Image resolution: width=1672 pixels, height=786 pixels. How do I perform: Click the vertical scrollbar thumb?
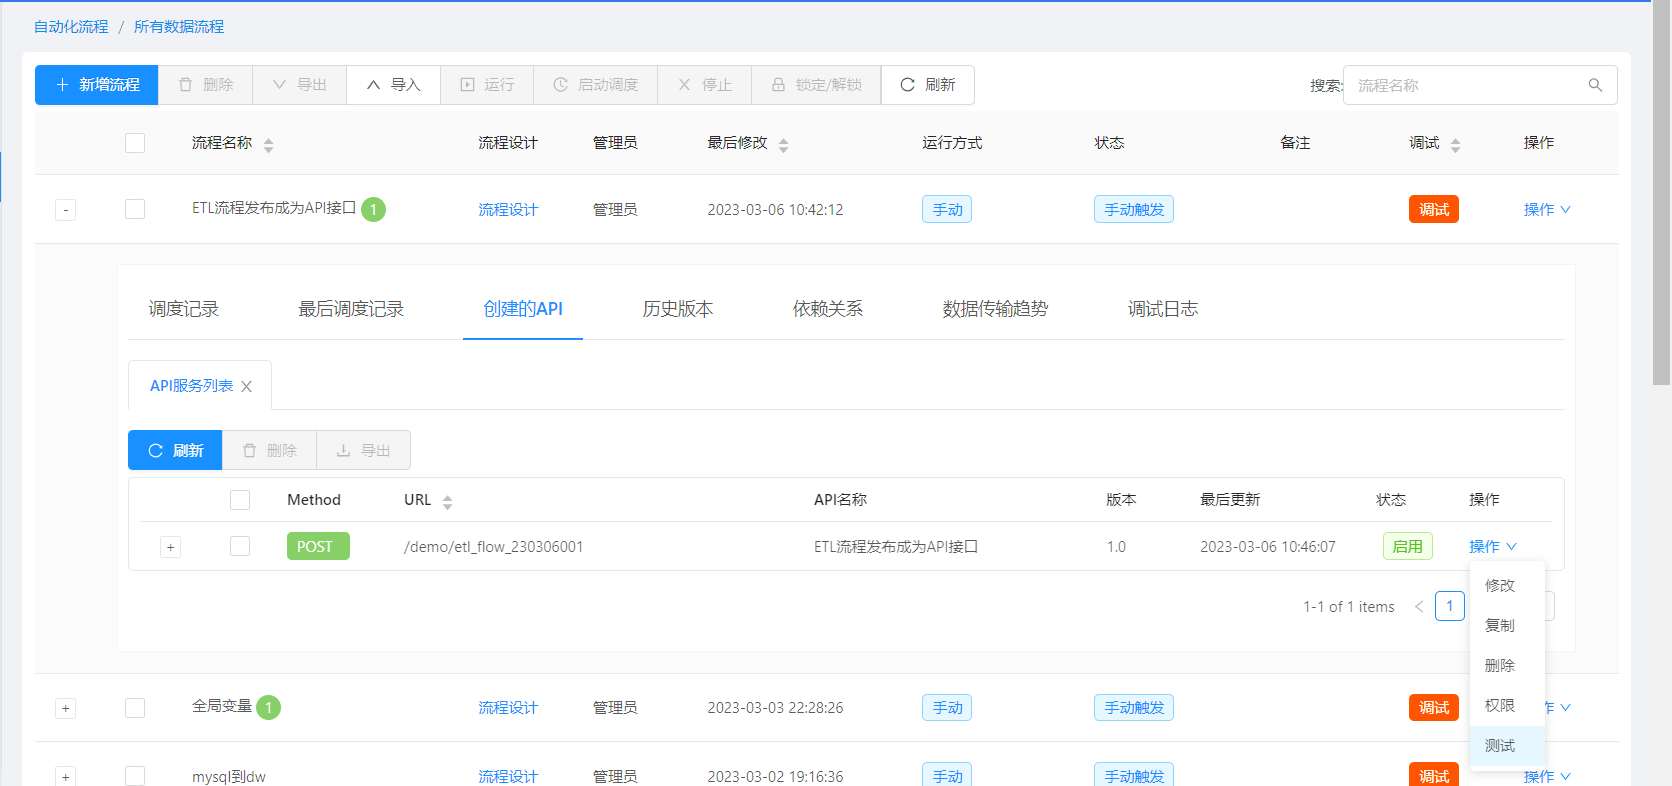pyautogui.click(x=1661, y=193)
